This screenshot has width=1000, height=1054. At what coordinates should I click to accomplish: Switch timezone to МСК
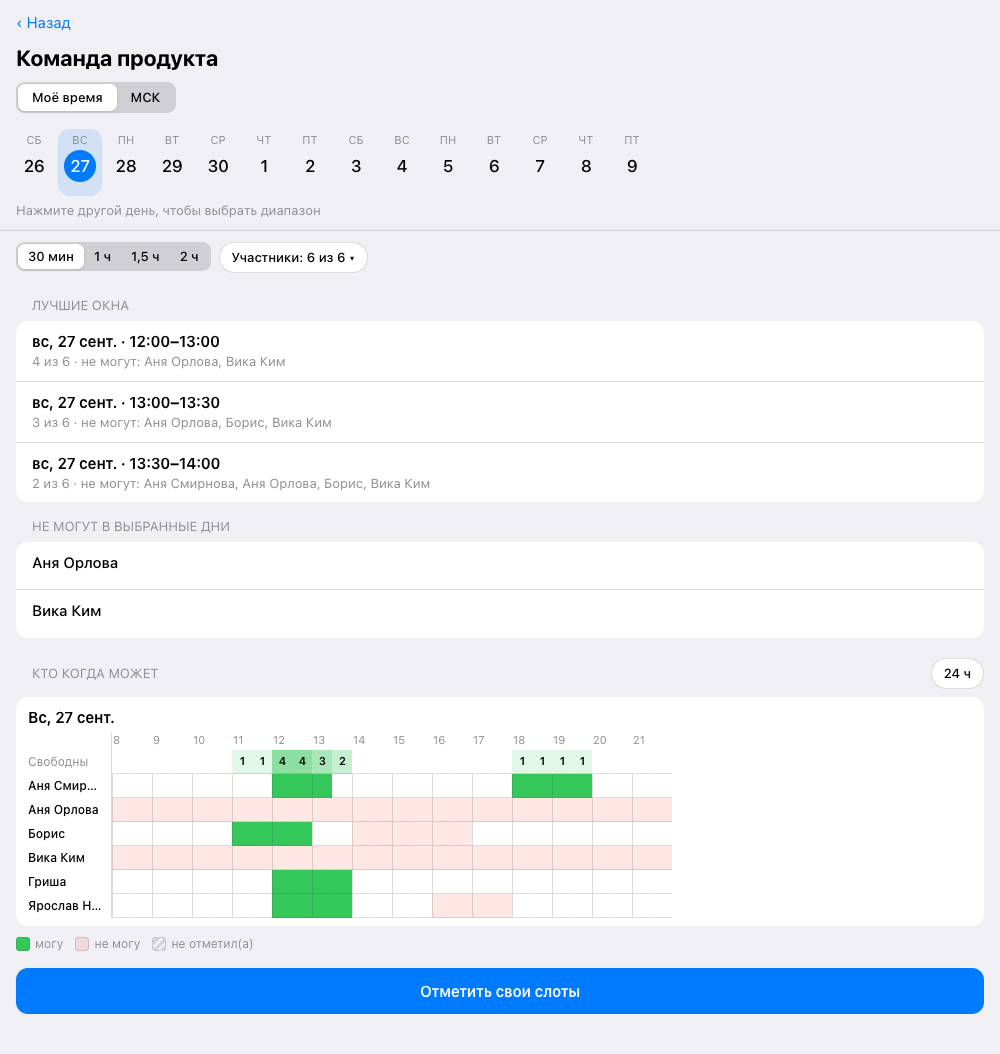(145, 97)
